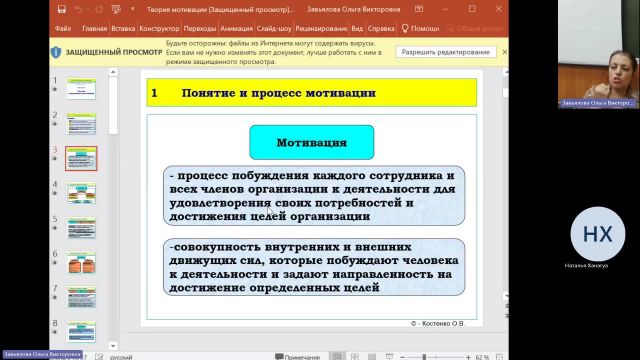Open the Справка tab
640x360 pixels.
(x=381, y=29)
